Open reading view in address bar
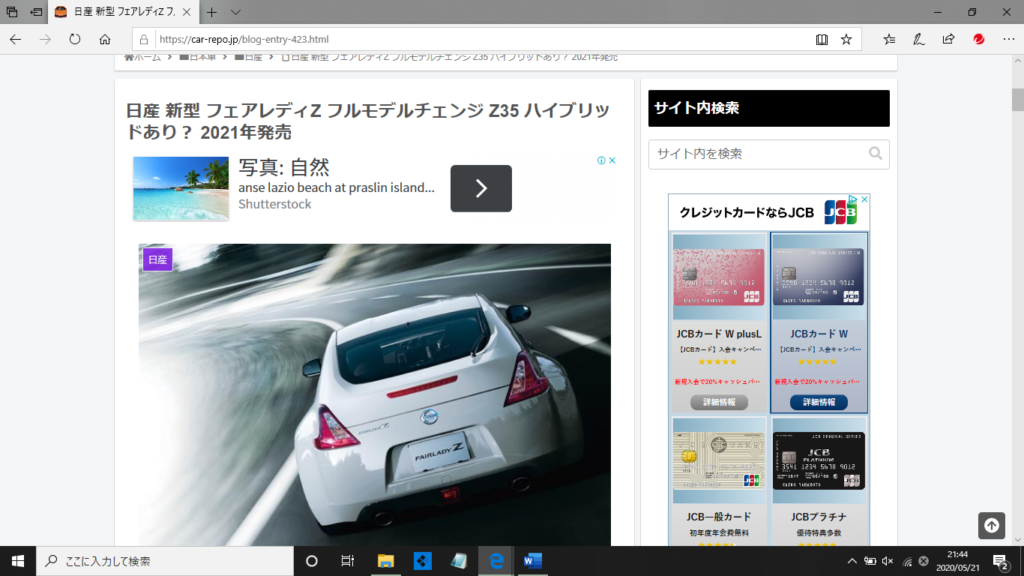 click(x=822, y=39)
